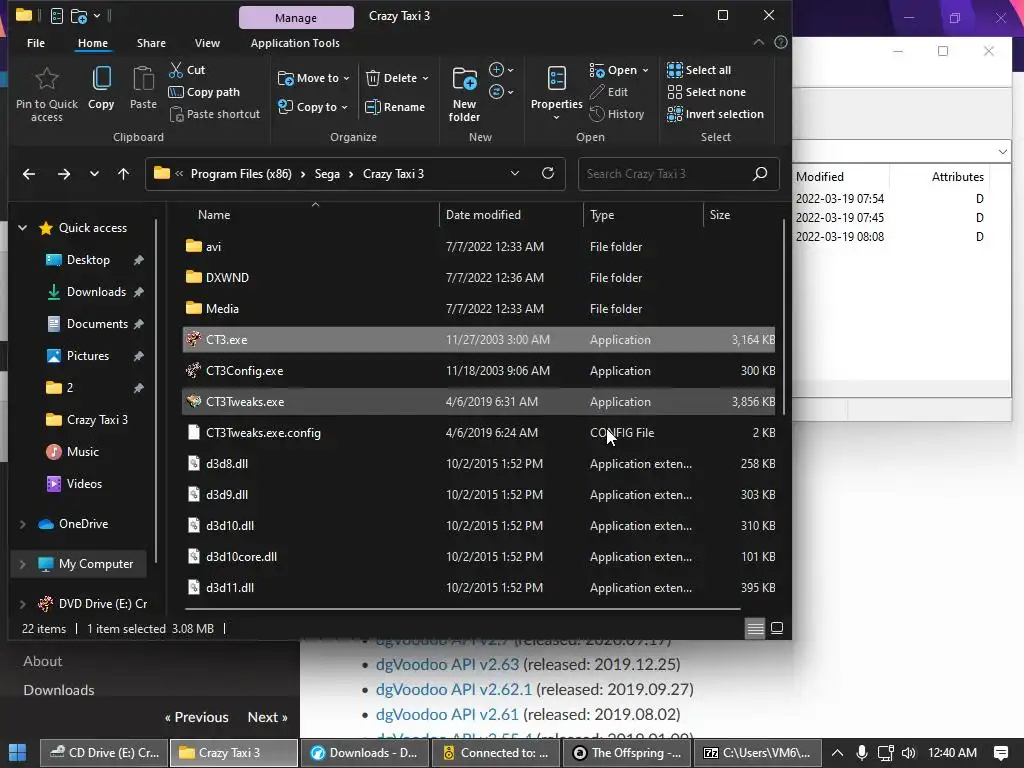Open dgVoodoo API v2.61 link
Viewport: 1024px width, 768px height.
pos(447,714)
